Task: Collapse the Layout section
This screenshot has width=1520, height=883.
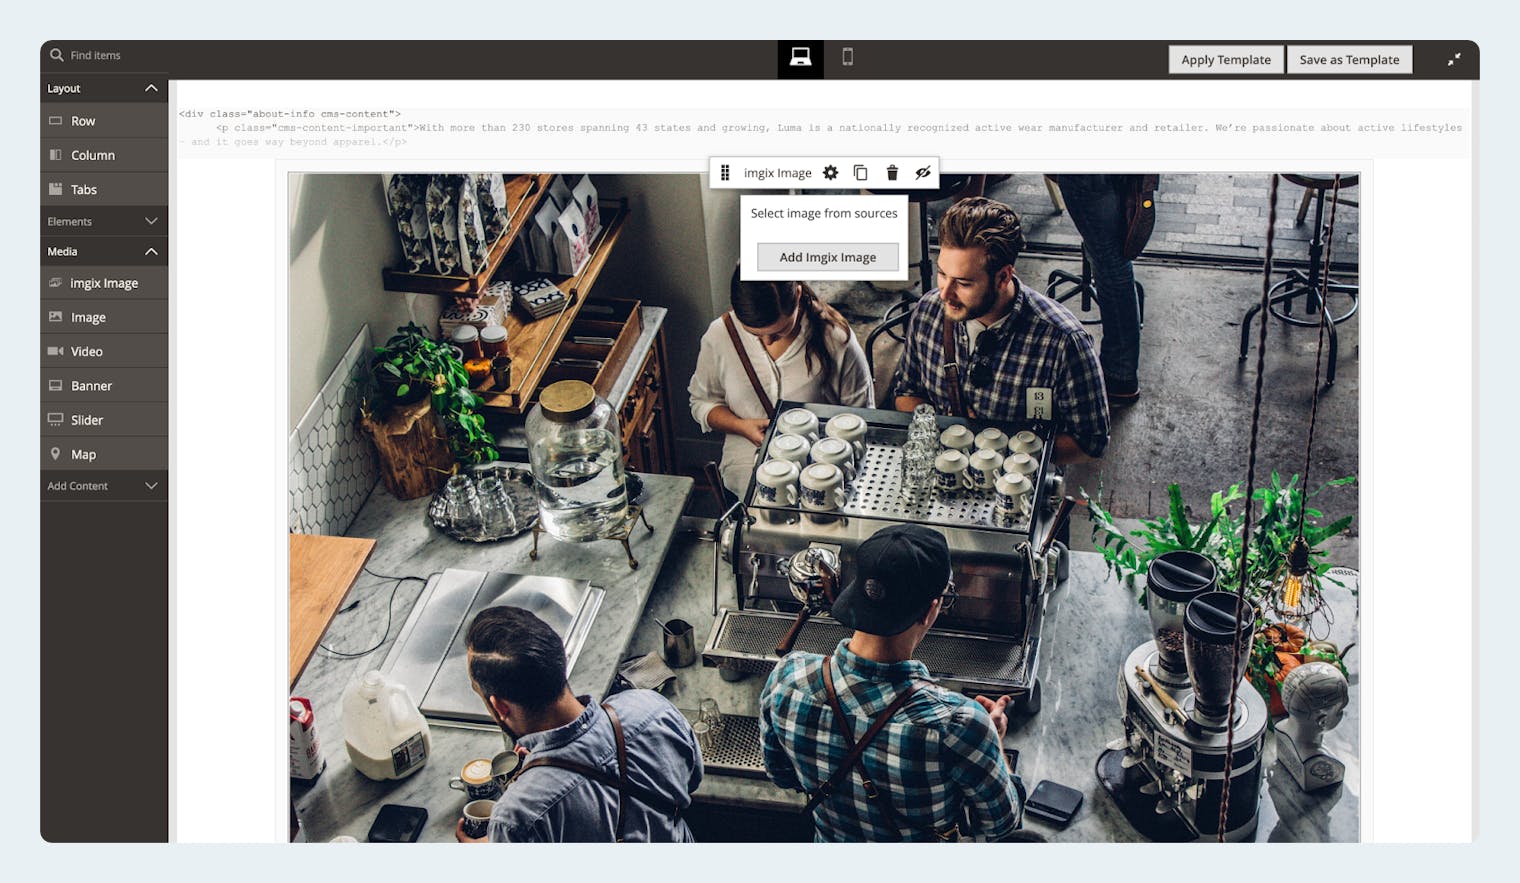Action: [104, 88]
